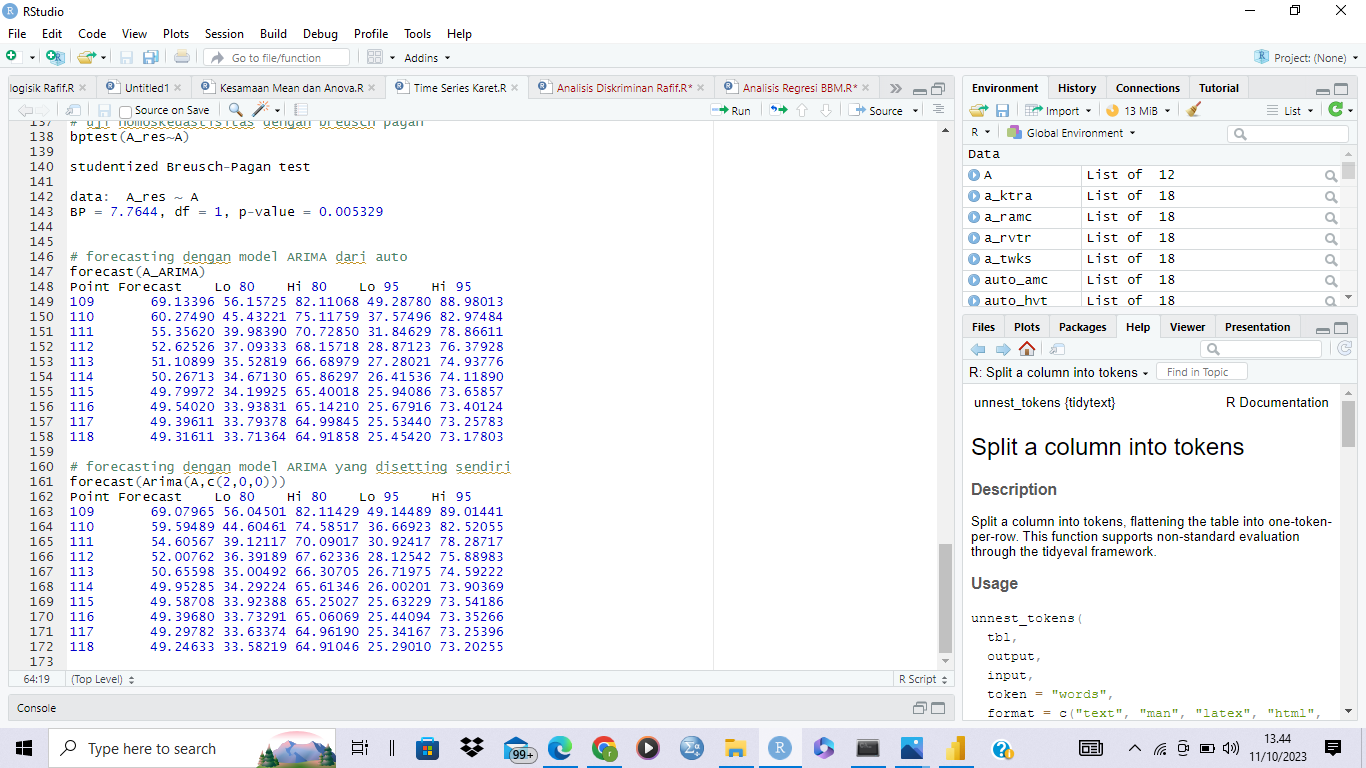Image resolution: width=1366 pixels, height=768 pixels.
Task: Switch to the Packages tab
Action: 1082,327
